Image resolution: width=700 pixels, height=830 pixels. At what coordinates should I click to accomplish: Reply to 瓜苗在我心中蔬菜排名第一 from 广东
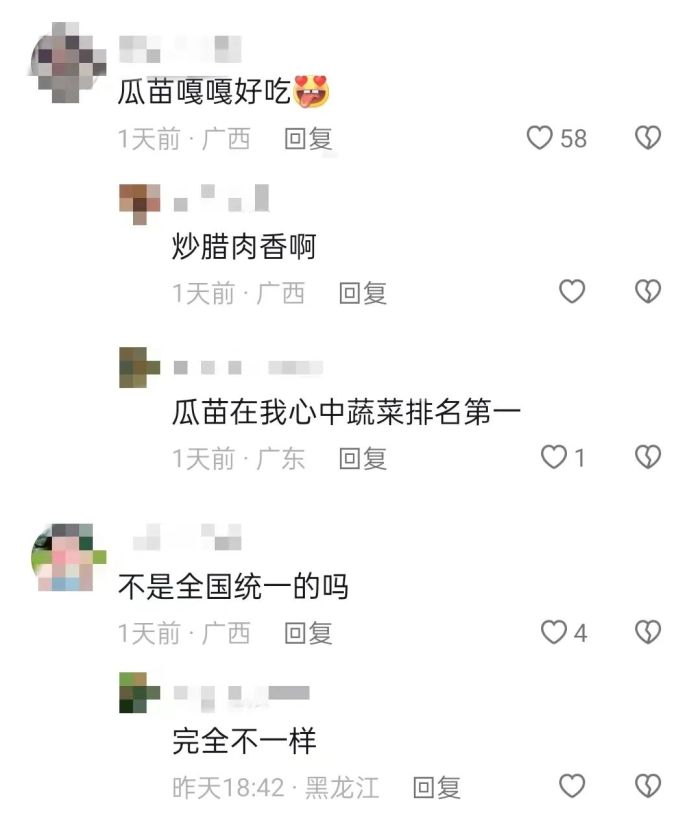(363, 458)
